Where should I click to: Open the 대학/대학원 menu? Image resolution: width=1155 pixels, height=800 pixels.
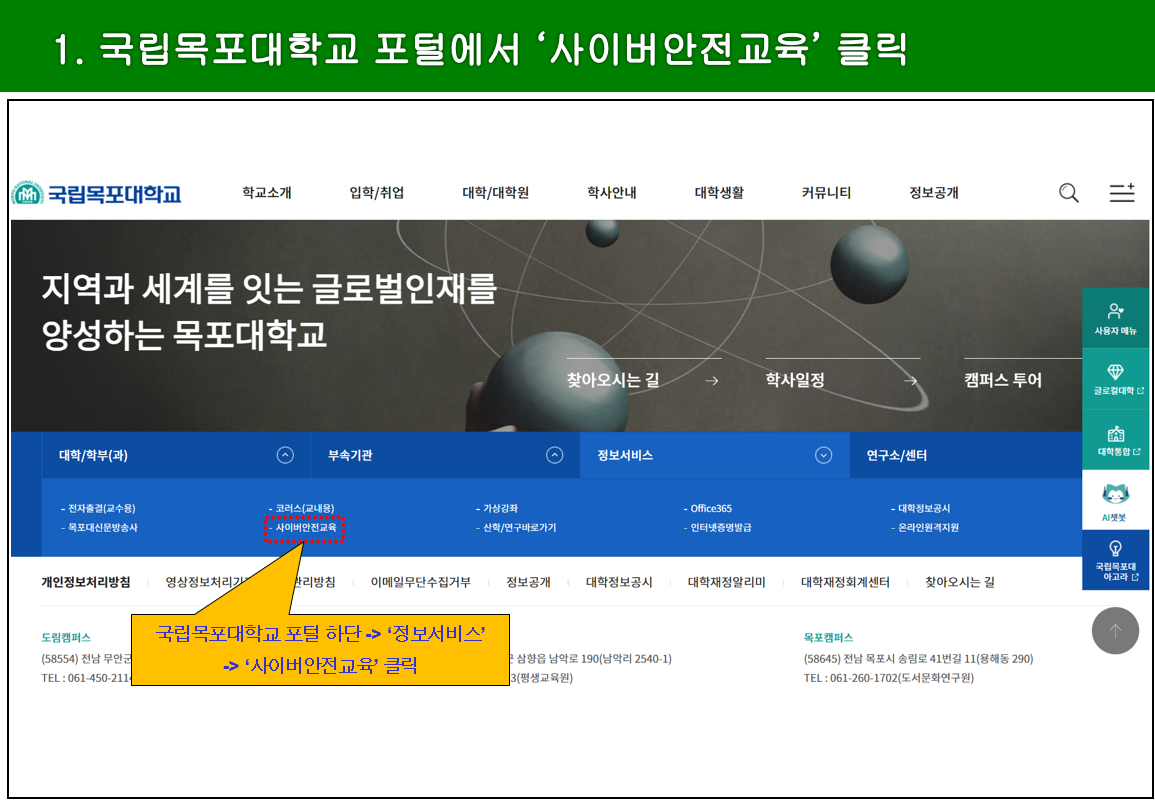pos(496,193)
